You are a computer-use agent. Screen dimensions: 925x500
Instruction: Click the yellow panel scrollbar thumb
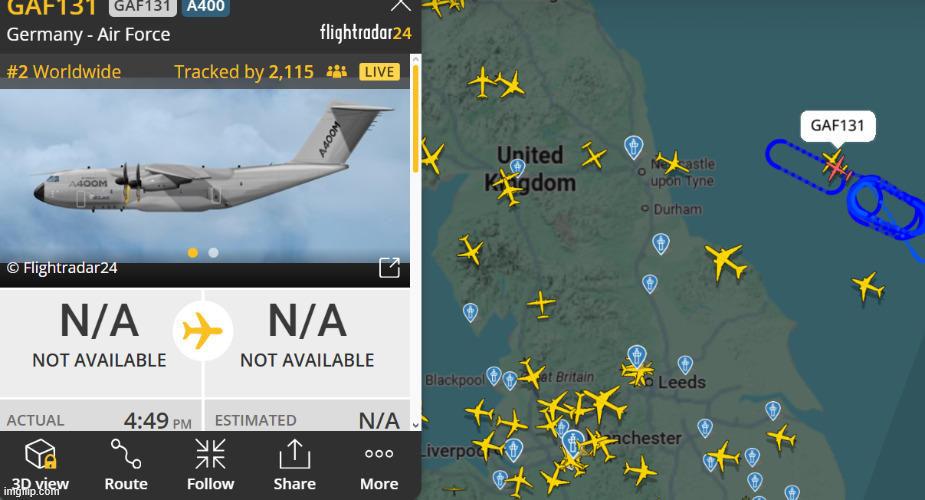point(415,118)
